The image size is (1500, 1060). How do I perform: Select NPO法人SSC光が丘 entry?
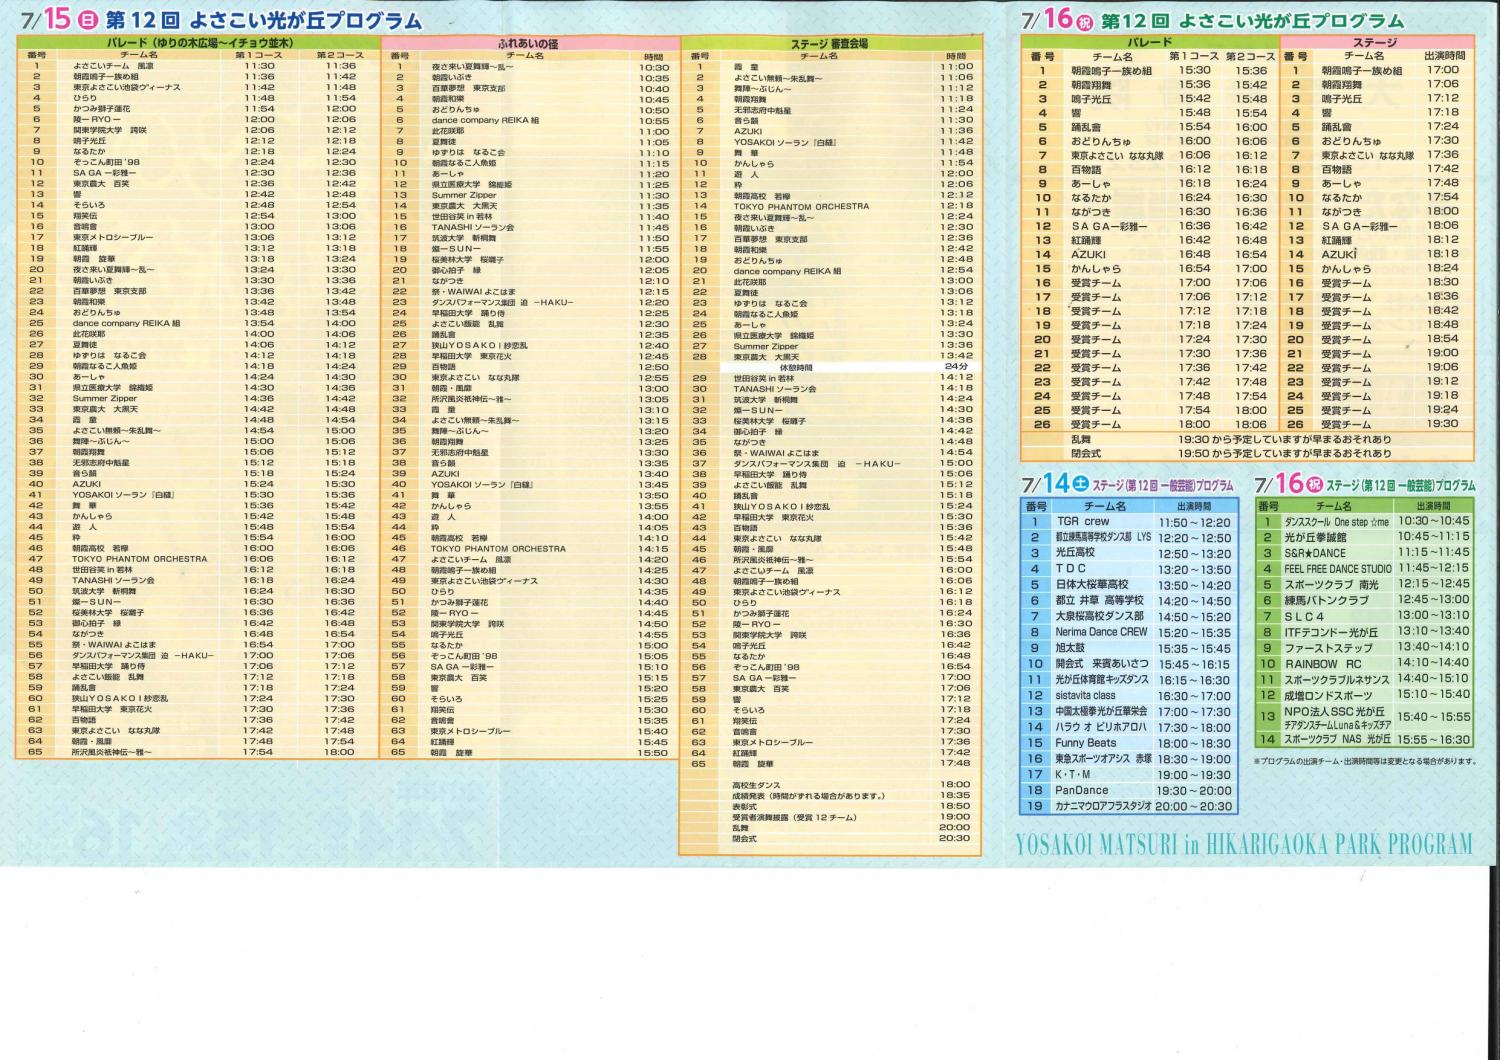[x=1334, y=711]
